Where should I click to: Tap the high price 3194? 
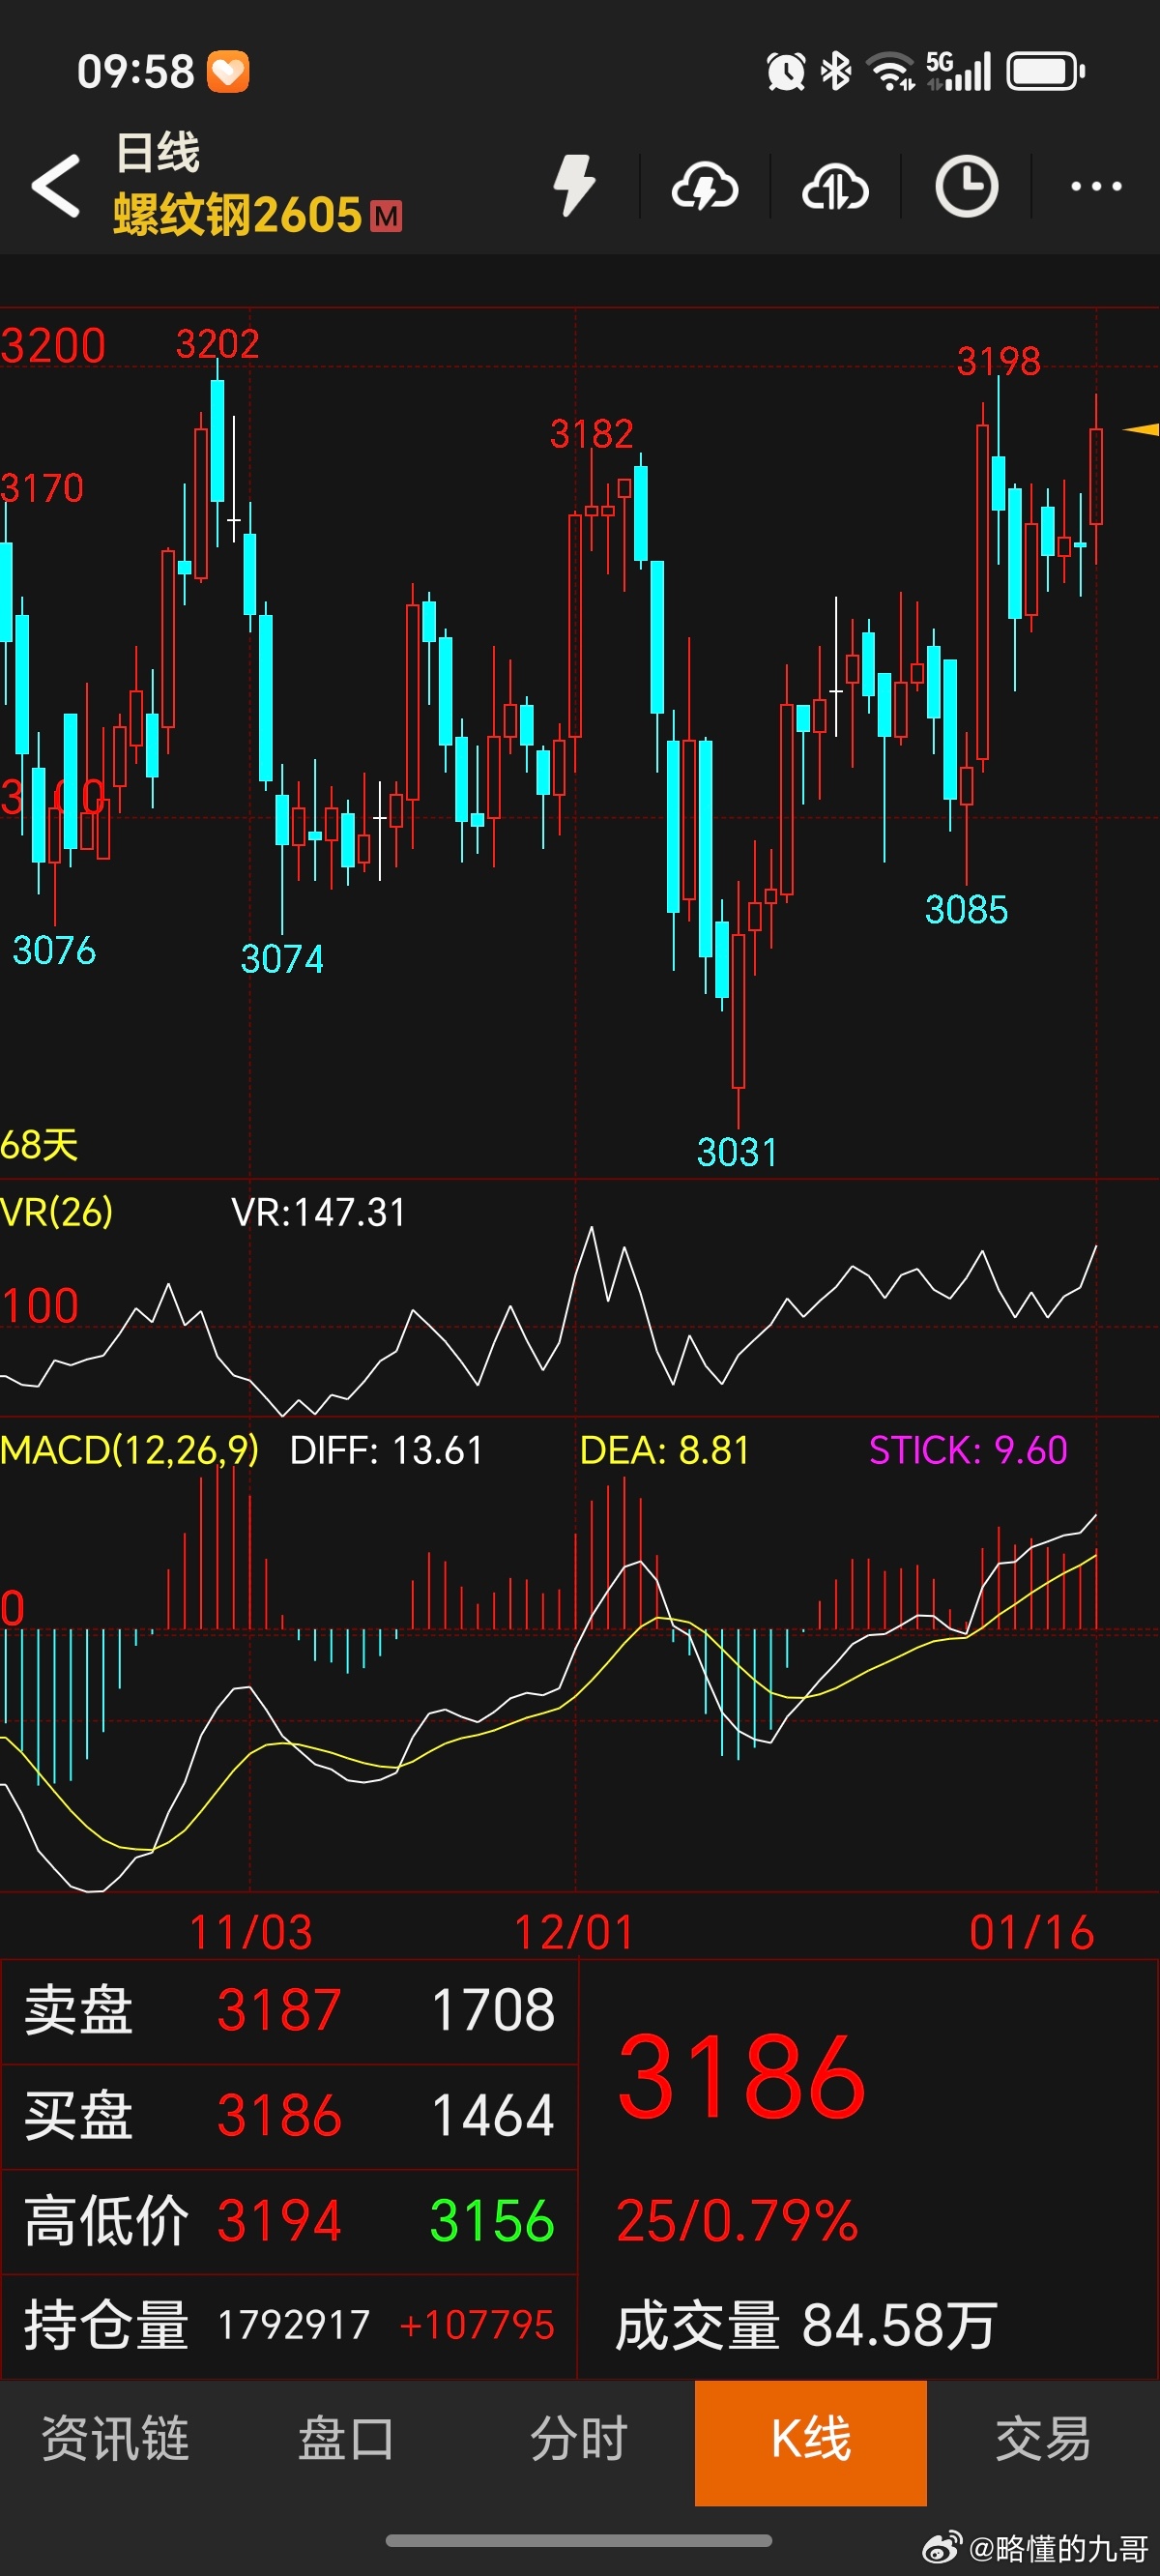280,2220
